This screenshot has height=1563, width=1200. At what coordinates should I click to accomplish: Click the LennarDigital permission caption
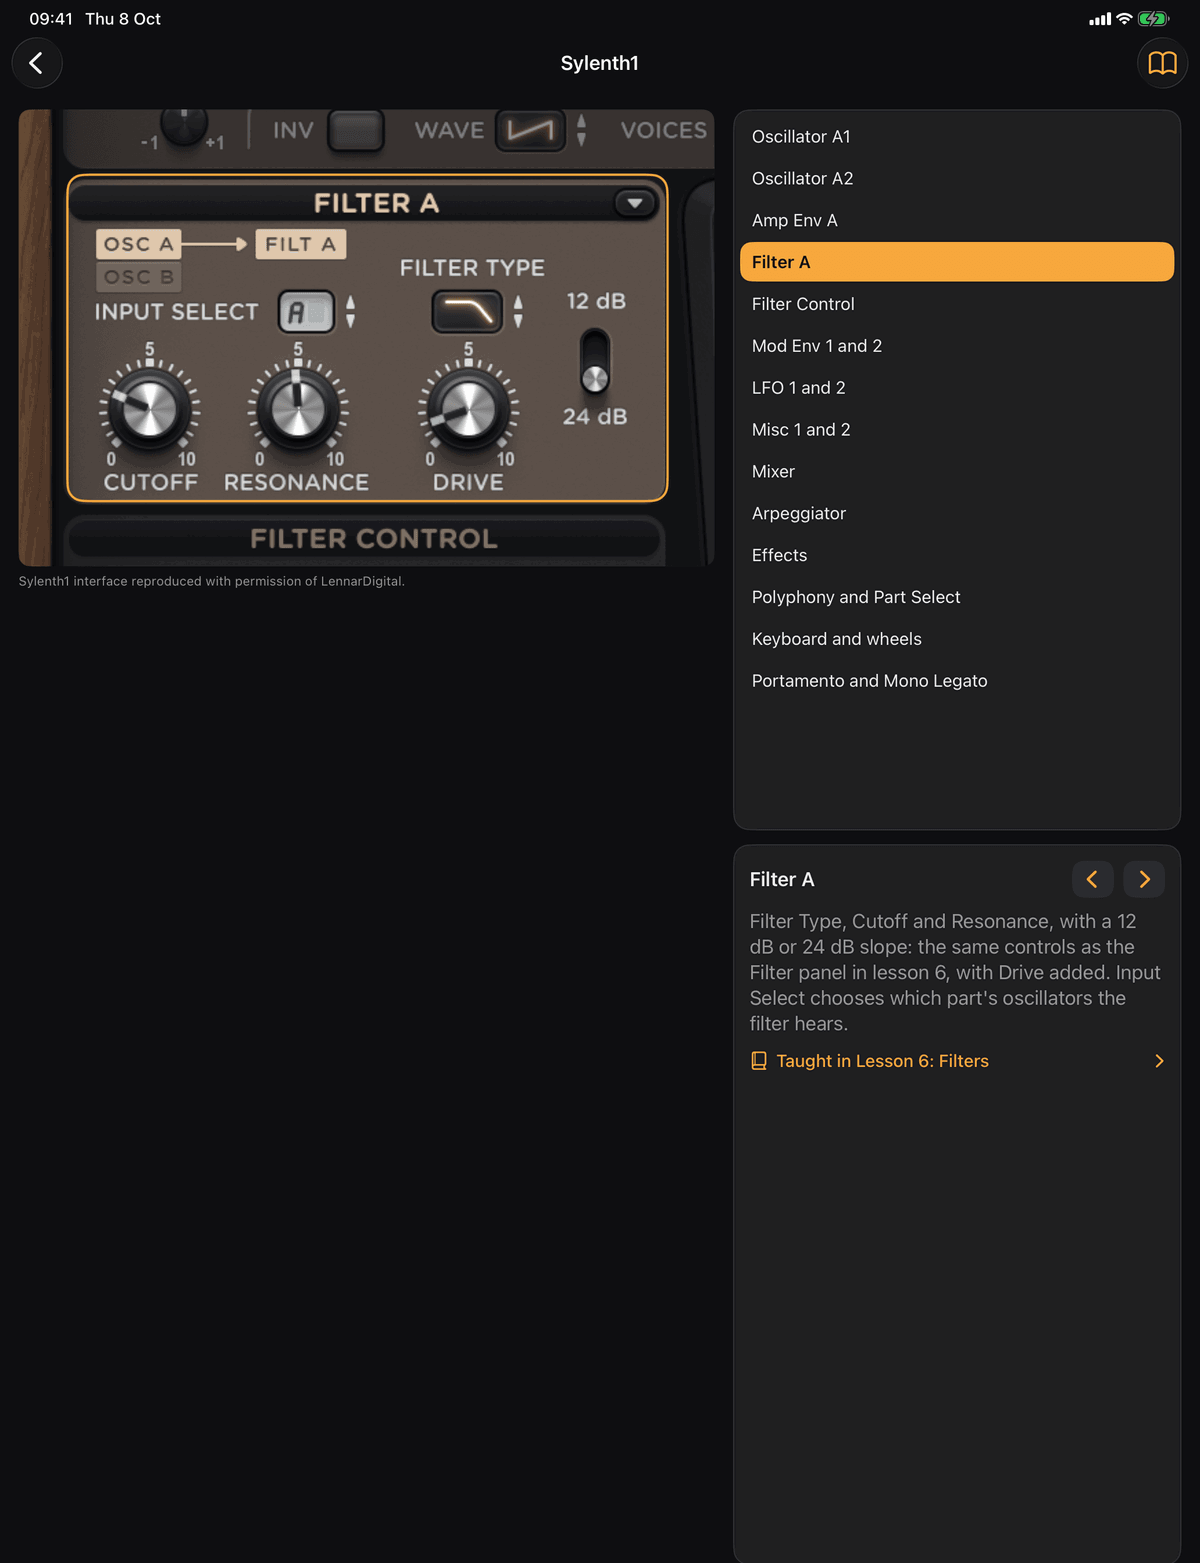point(212,581)
